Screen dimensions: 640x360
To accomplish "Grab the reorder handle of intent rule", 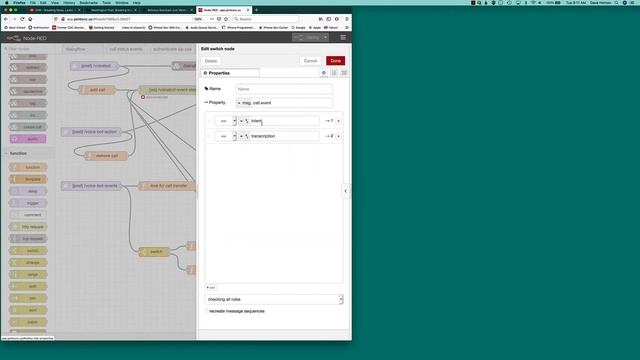I will [x=209, y=121].
